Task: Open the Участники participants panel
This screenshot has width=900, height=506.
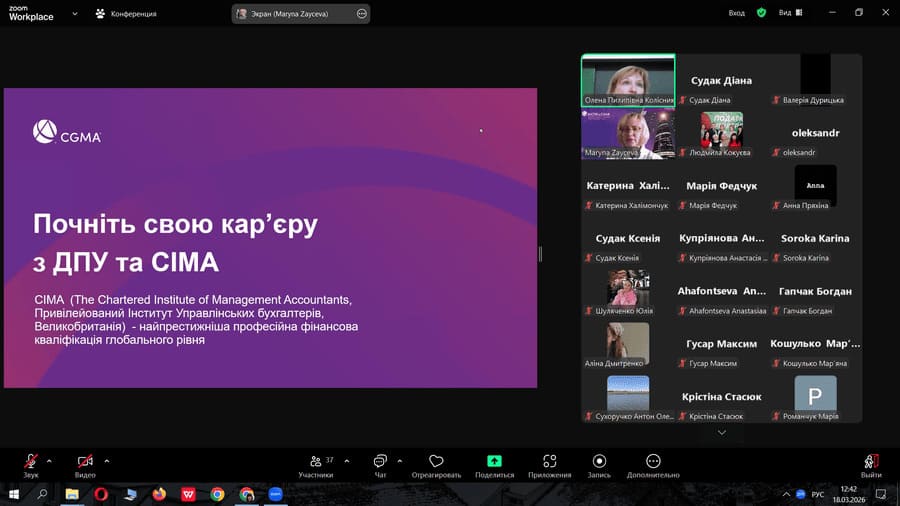Action: (x=316, y=461)
